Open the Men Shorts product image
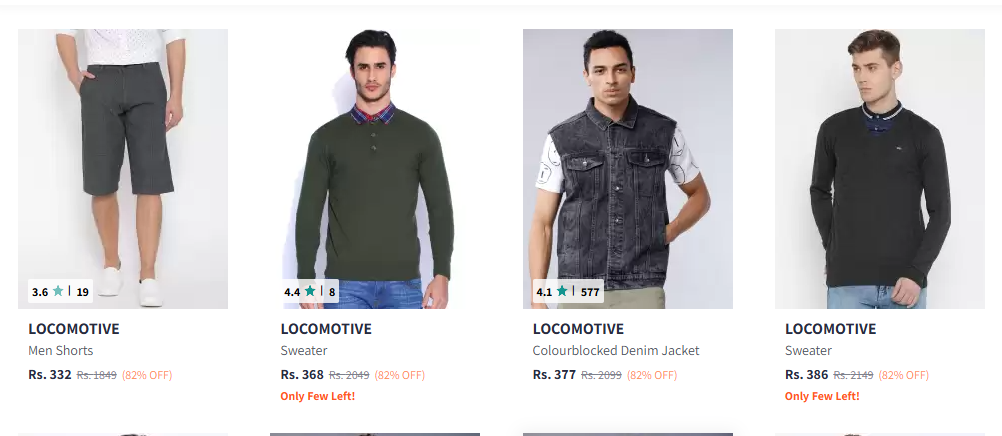The height and width of the screenshot is (436, 1002). click(x=123, y=169)
